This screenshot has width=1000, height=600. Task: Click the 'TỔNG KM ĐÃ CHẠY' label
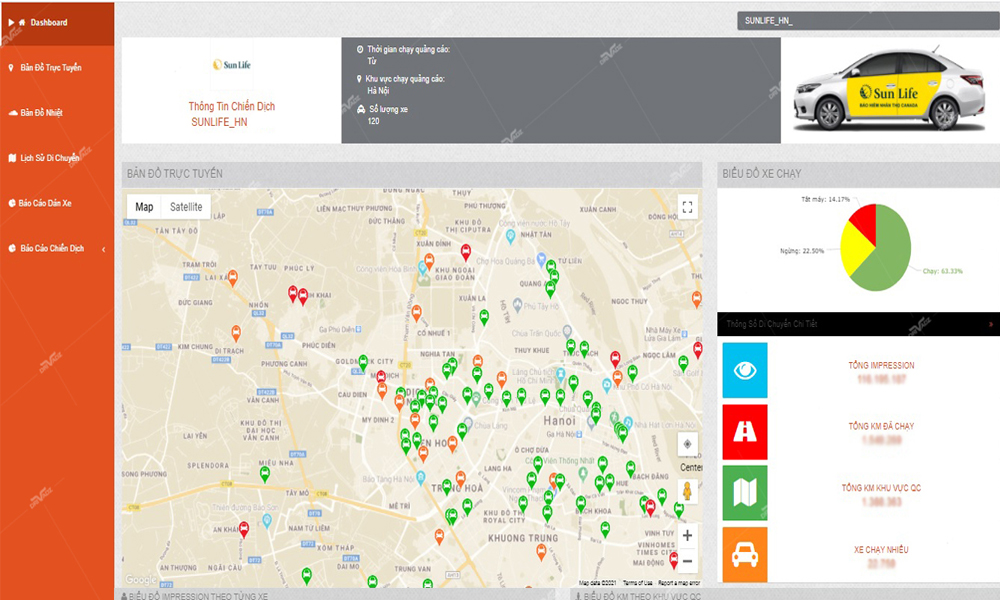click(x=881, y=426)
